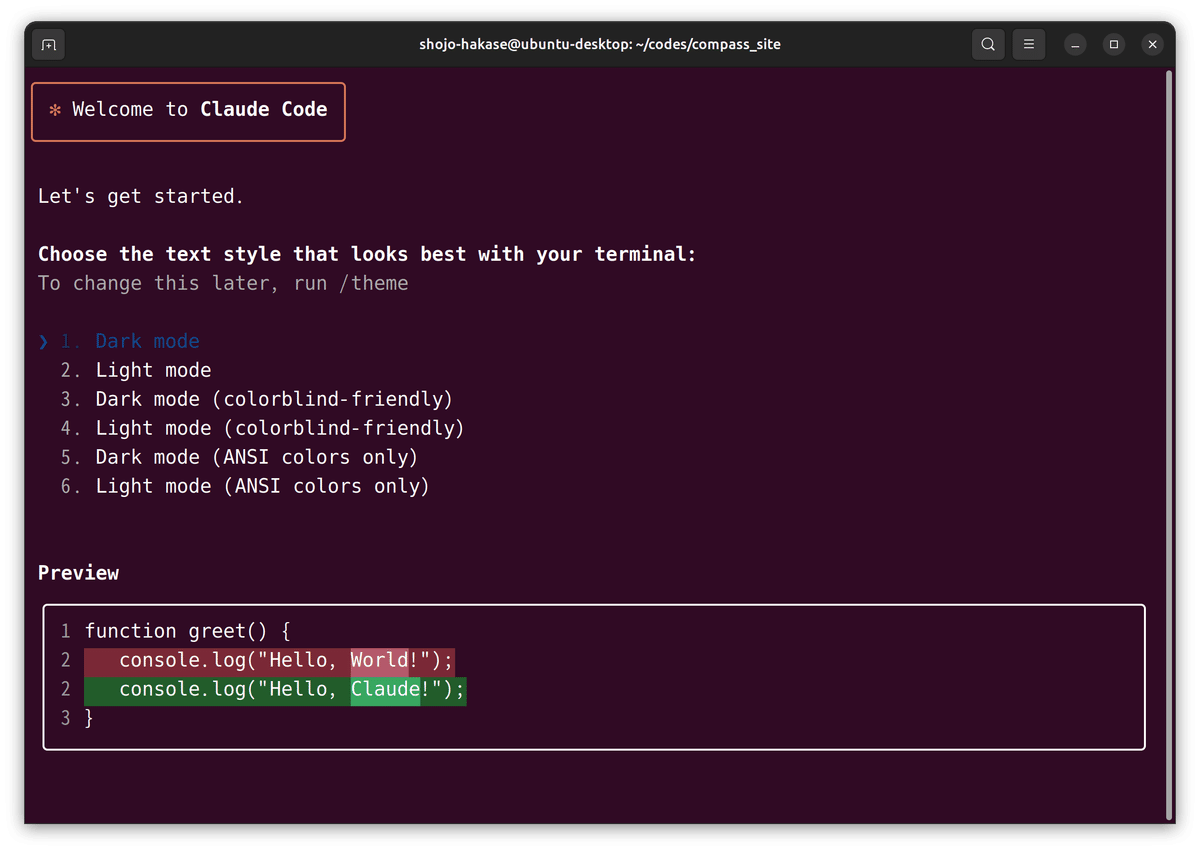Choose Light mode (colorblind-friendly)
Screen dimensions: 1200x851
click(280, 429)
